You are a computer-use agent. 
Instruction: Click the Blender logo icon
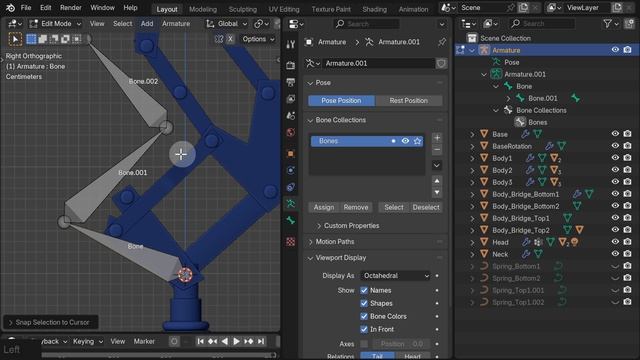pyautogui.click(x=10, y=8)
